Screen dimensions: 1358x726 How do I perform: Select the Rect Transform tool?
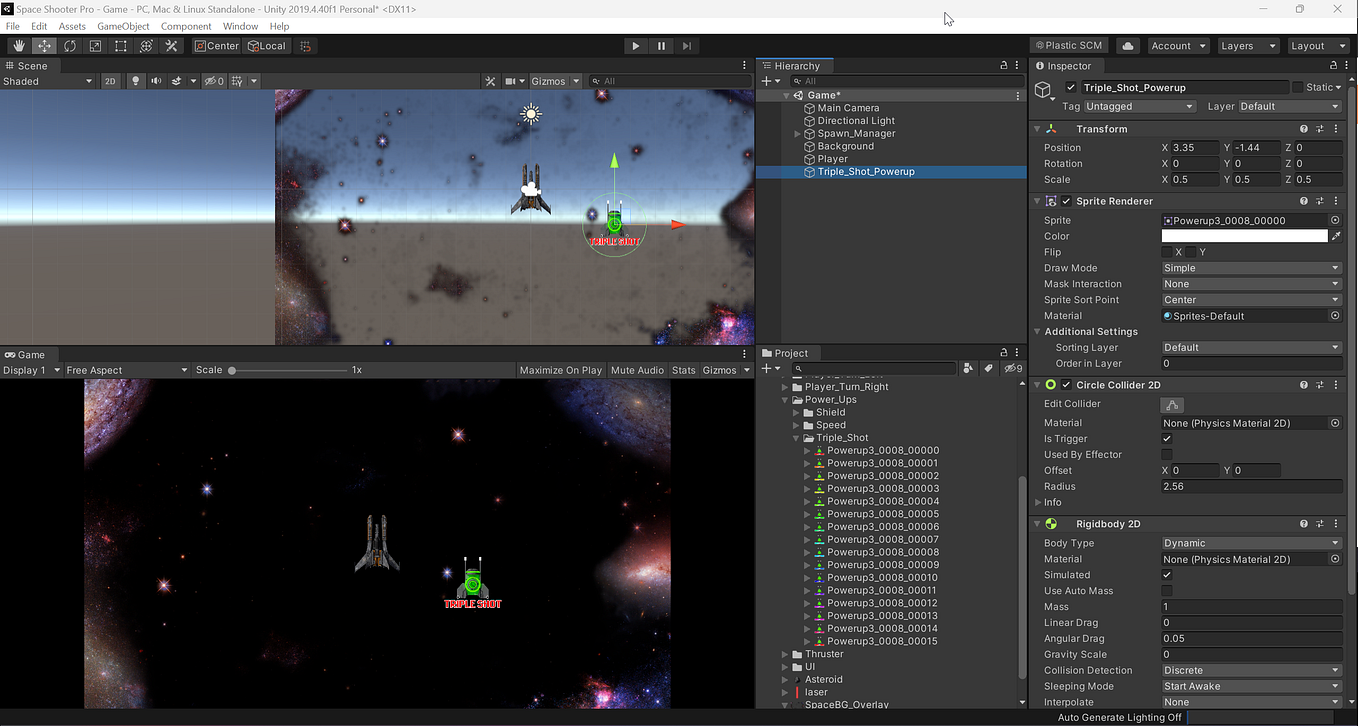coord(121,45)
